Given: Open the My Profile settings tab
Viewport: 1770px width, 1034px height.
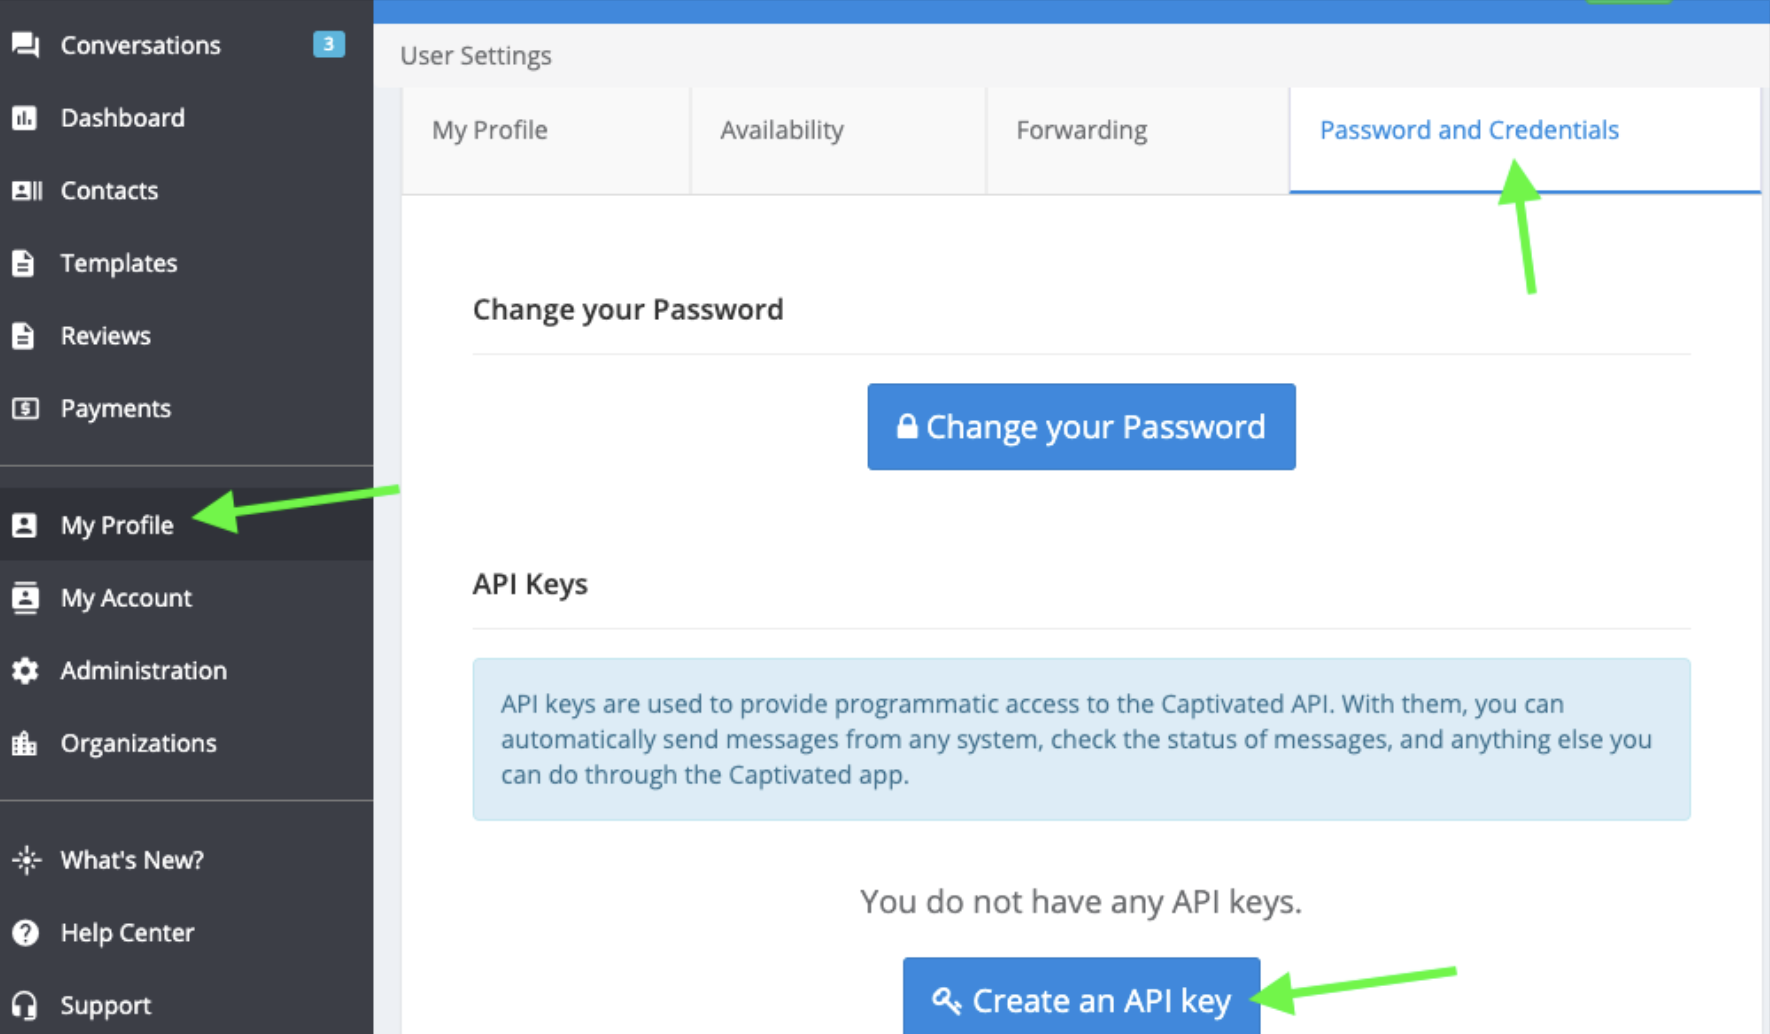Looking at the screenshot, I should [x=490, y=130].
